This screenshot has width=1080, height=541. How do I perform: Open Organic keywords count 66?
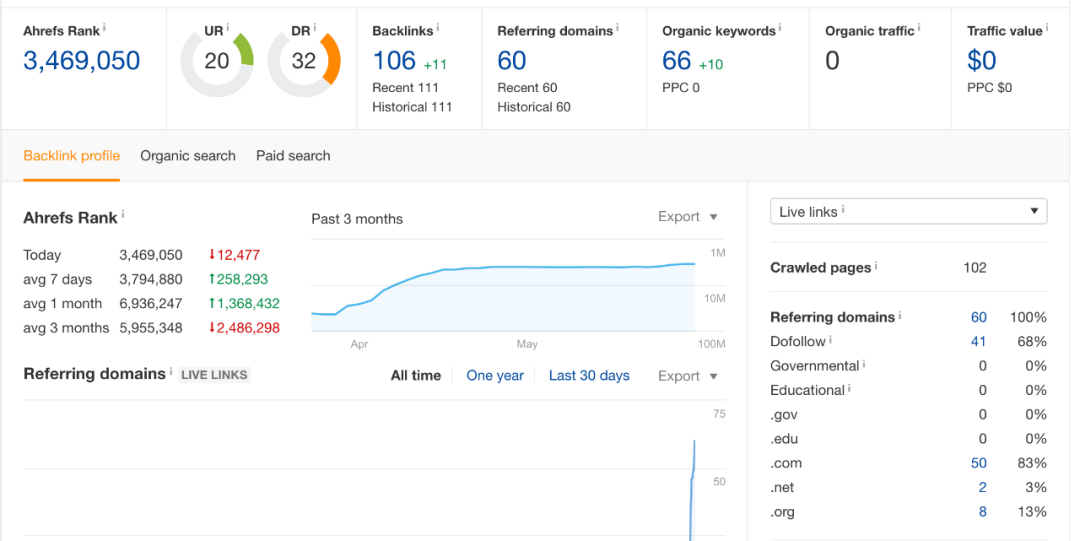[676, 61]
